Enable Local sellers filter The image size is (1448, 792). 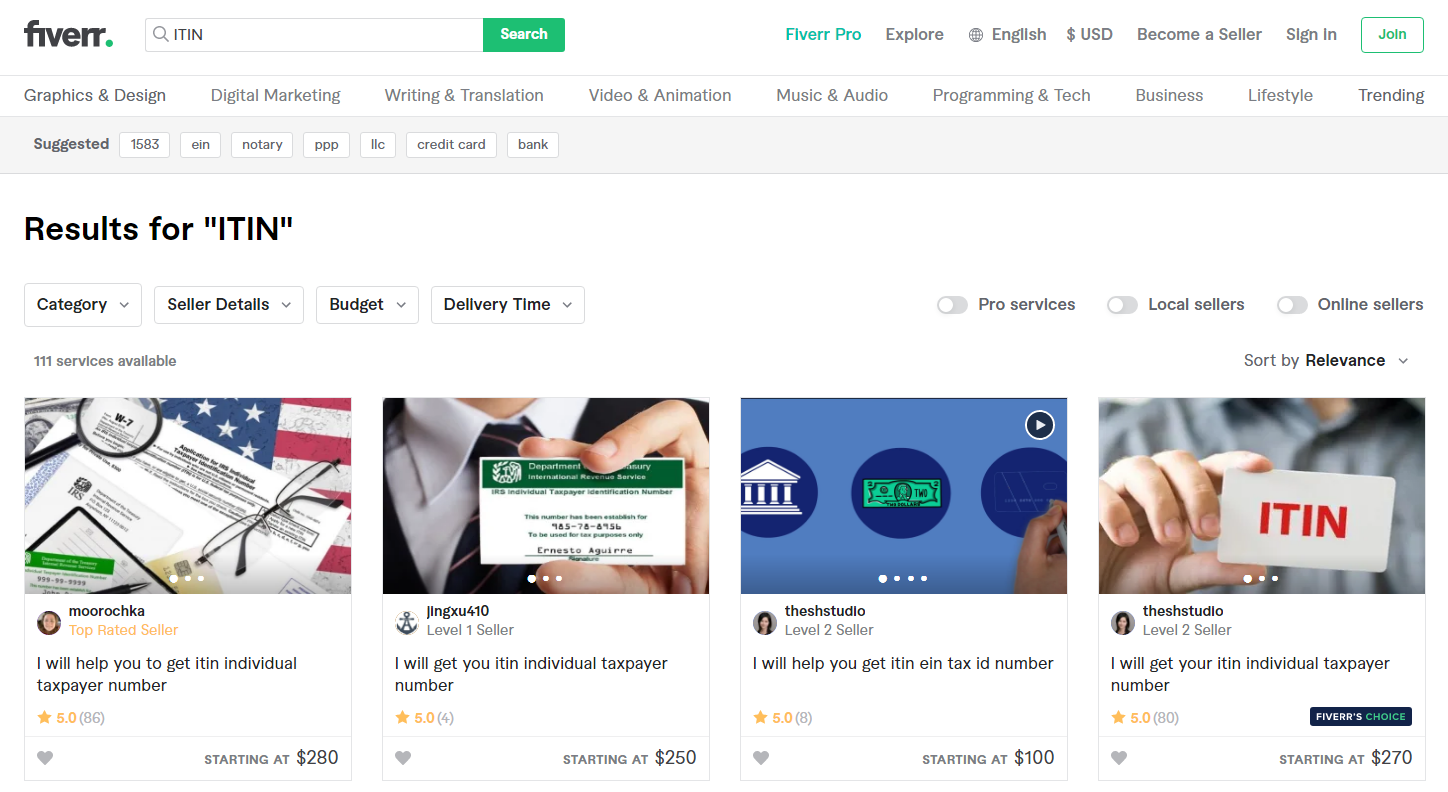click(x=1122, y=305)
